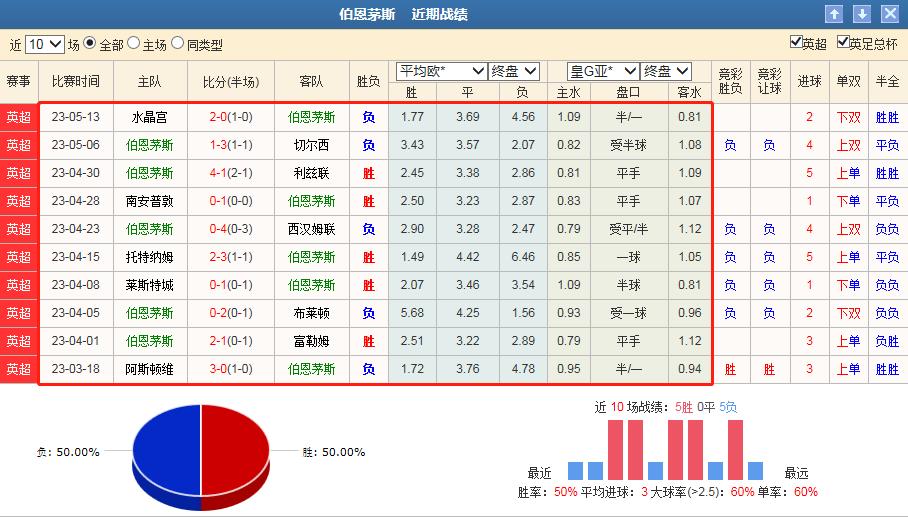Click date 23-04-28

(x=75, y=201)
